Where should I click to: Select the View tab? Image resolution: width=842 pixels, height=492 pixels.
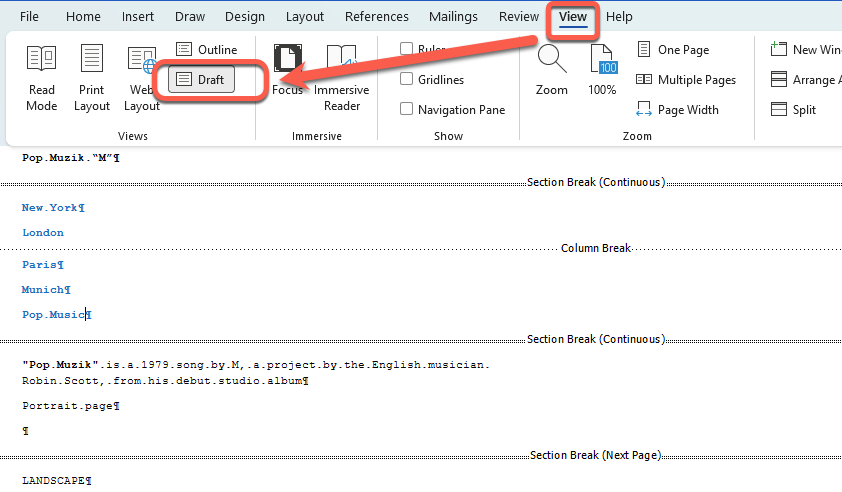[572, 17]
